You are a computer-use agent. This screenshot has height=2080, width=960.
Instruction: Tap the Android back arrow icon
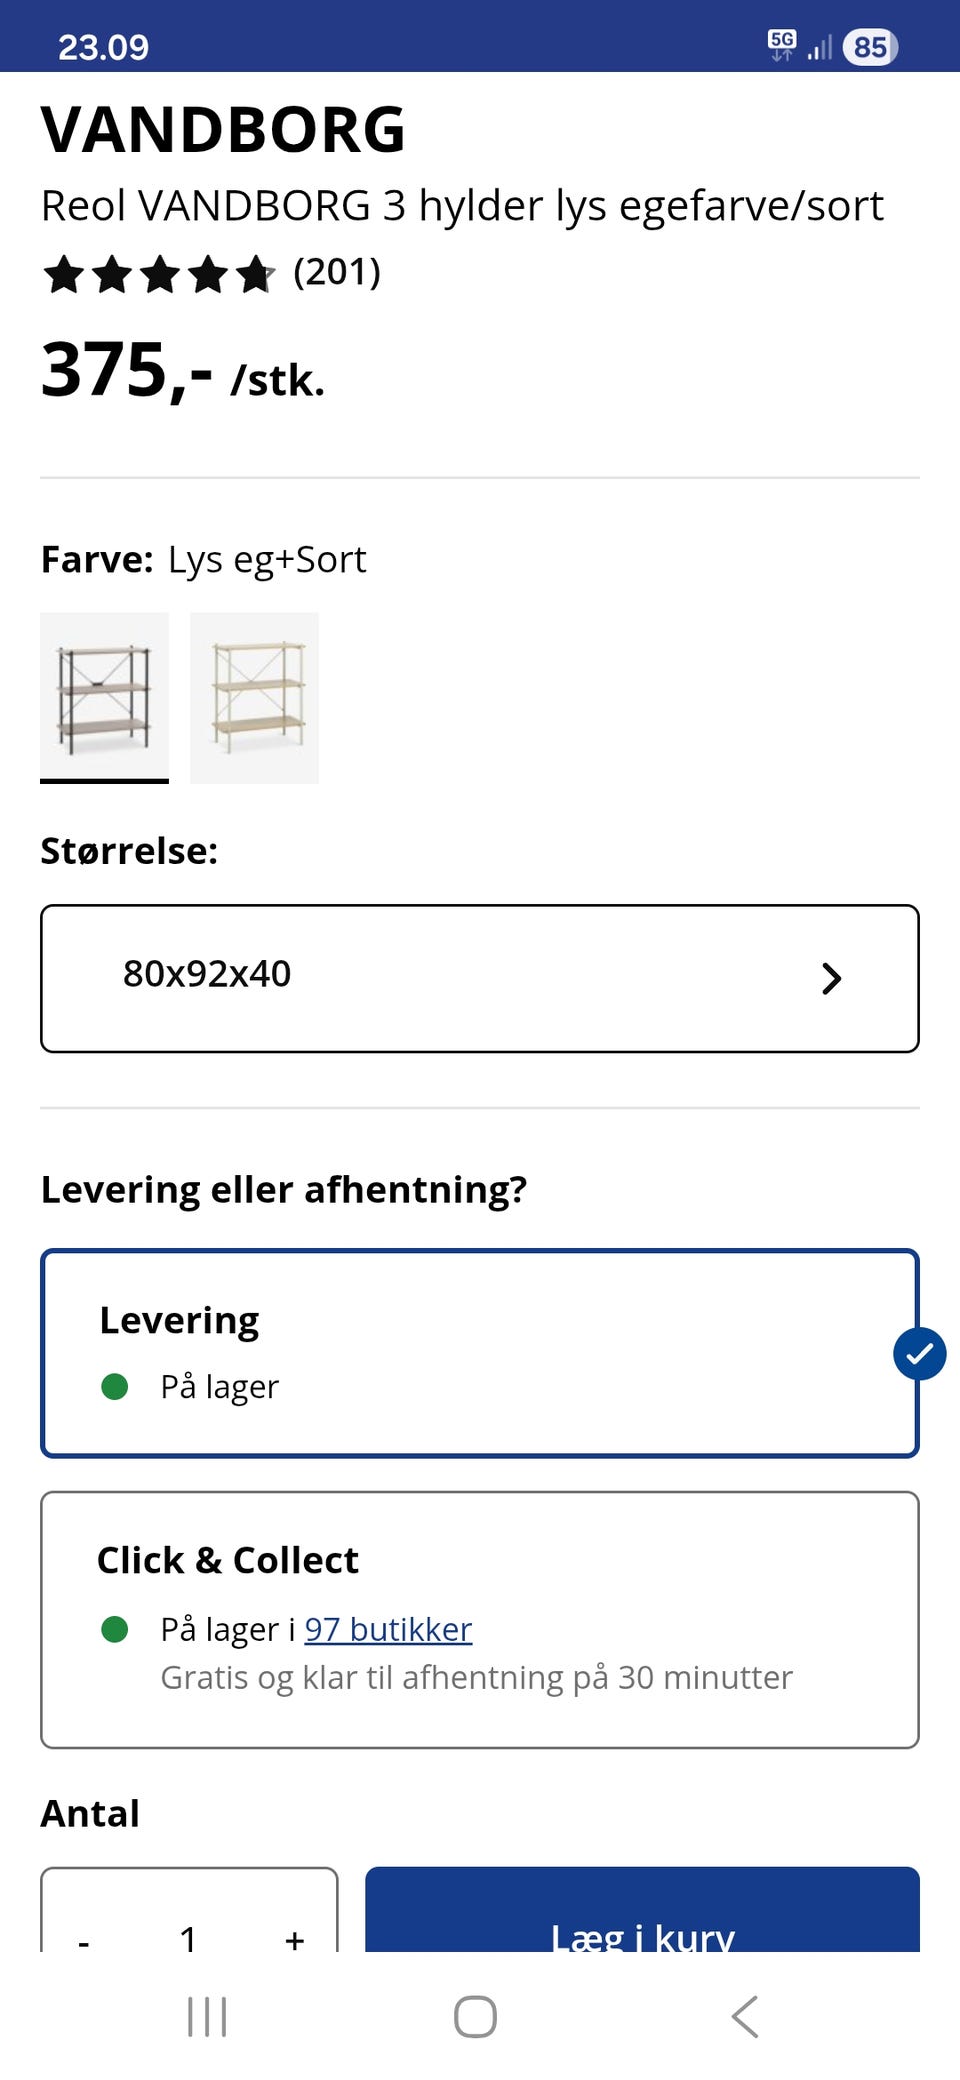[x=745, y=2016]
